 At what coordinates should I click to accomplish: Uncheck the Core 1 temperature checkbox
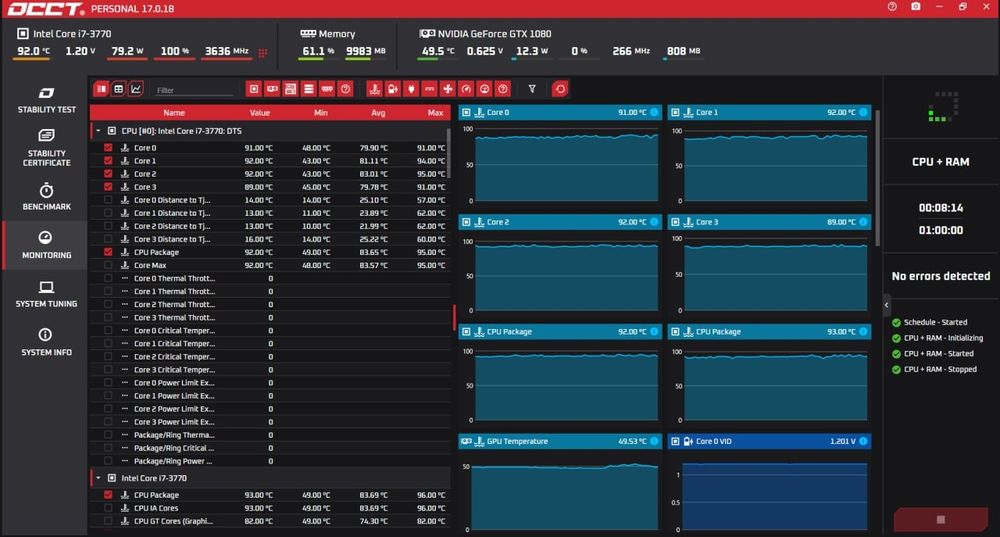[108, 161]
